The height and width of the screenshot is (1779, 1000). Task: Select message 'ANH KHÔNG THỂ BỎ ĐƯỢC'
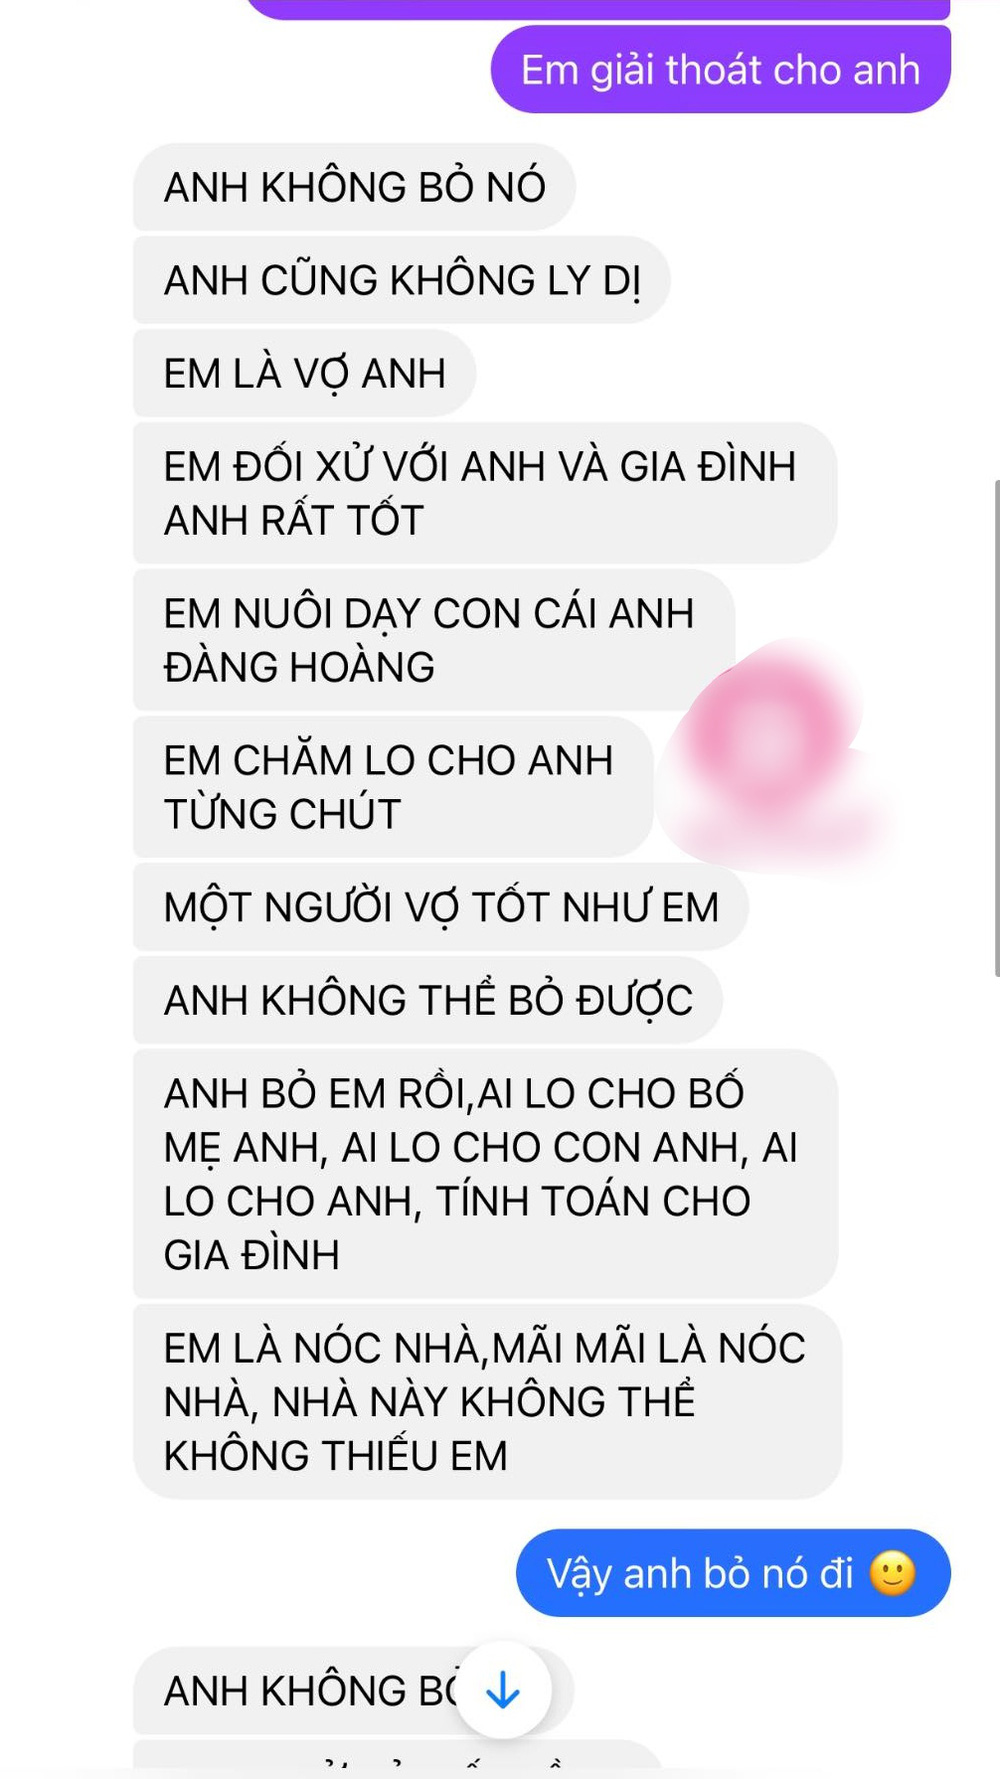(428, 1000)
